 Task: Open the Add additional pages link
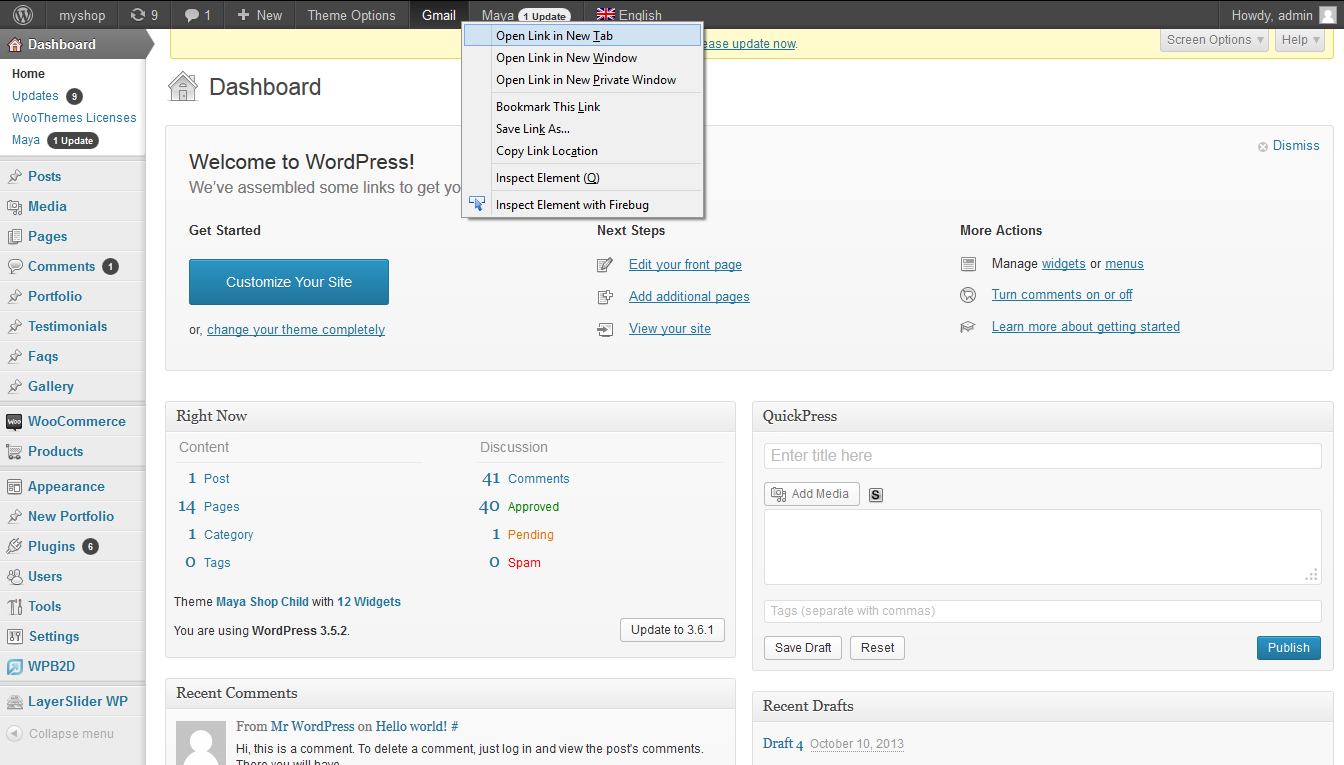coord(689,297)
